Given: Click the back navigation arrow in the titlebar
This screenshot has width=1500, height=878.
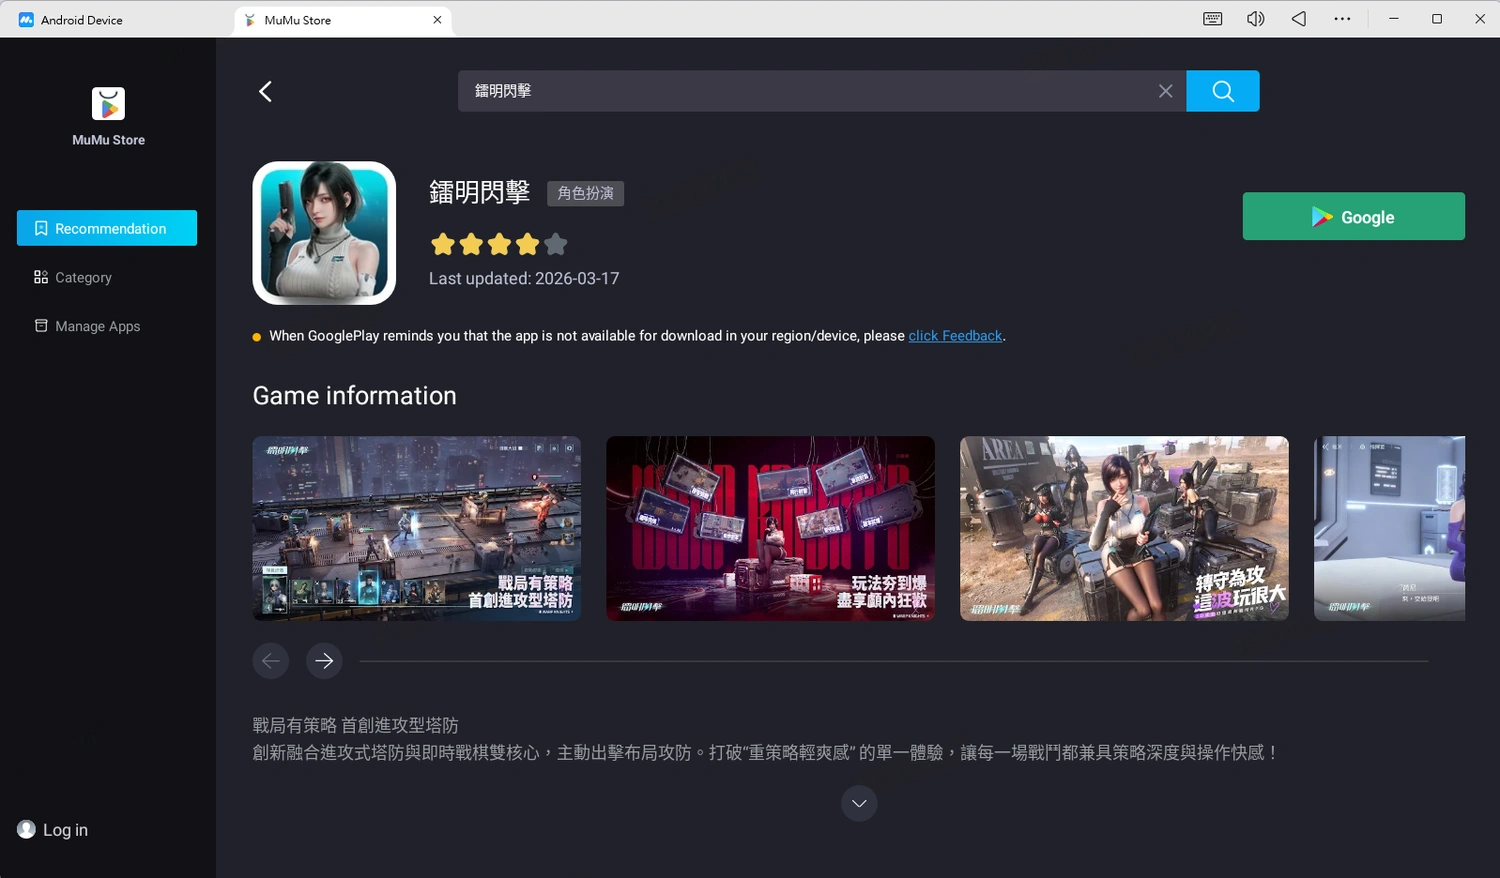Looking at the screenshot, I should point(1298,19).
